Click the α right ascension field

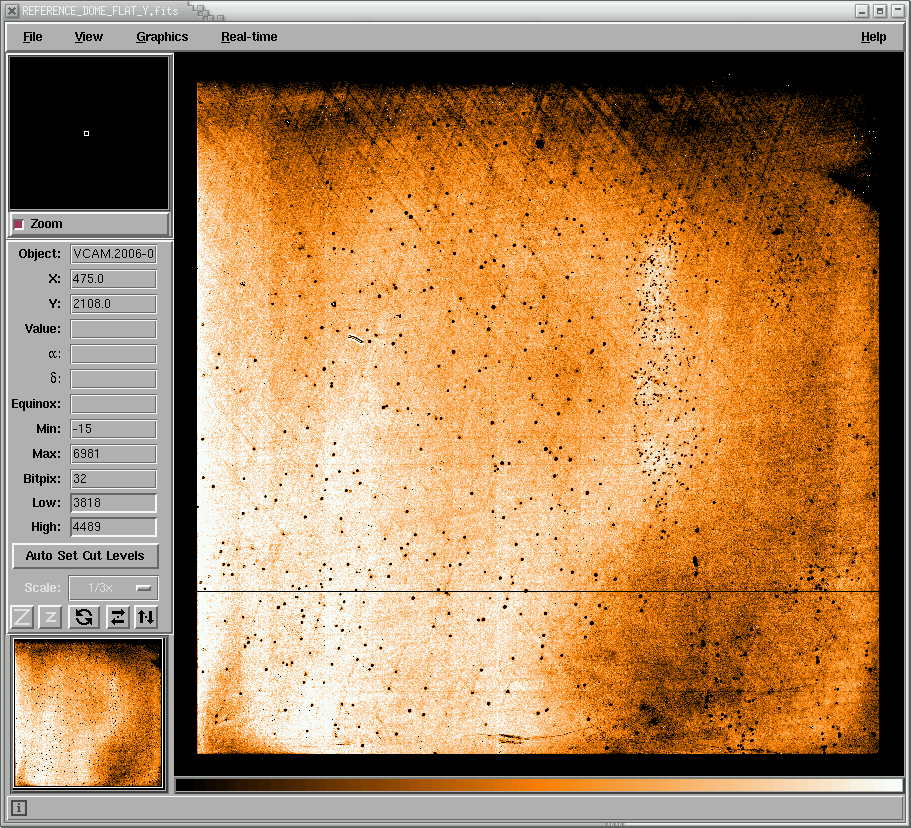(x=113, y=354)
